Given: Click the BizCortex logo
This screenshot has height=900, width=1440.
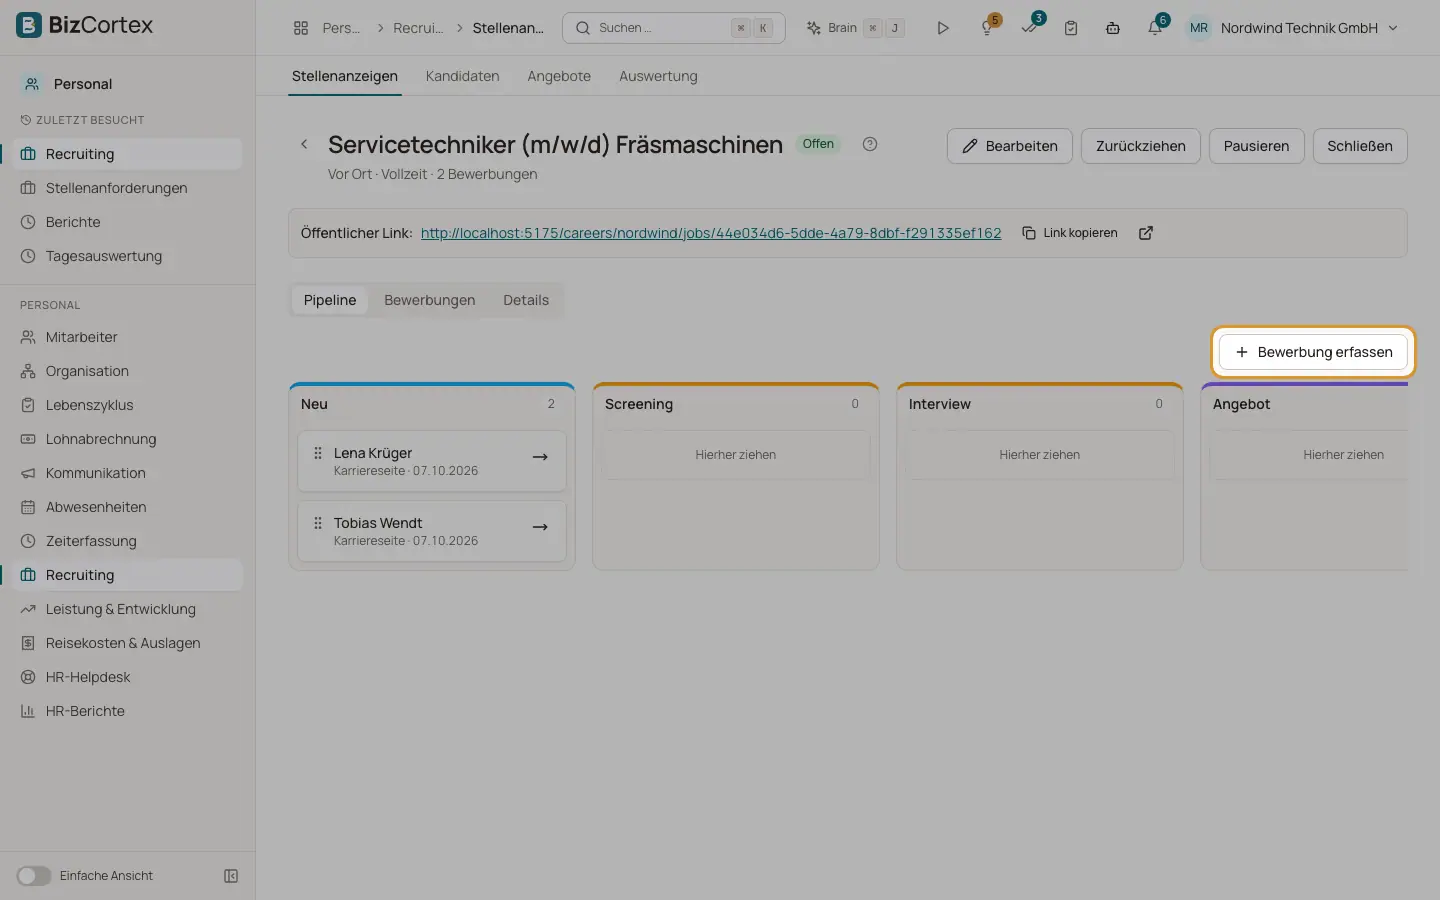Looking at the screenshot, I should [x=85, y=25].
